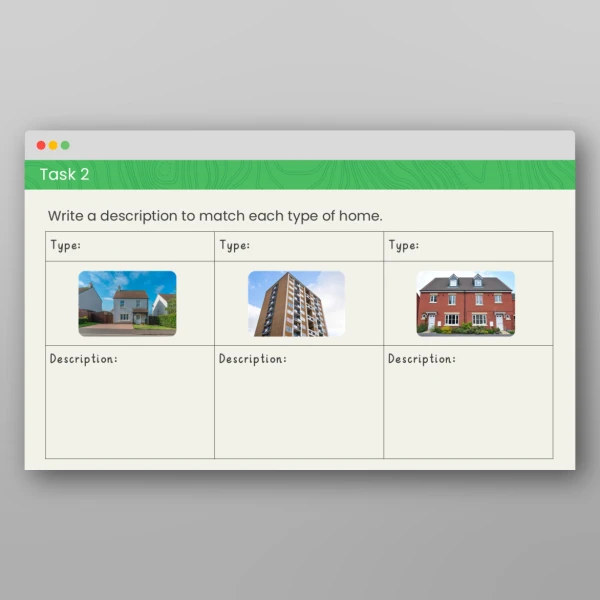The width and height of the screenshot is (600, 600).
Task: Click the red close dot
Action: click(41, 145)
